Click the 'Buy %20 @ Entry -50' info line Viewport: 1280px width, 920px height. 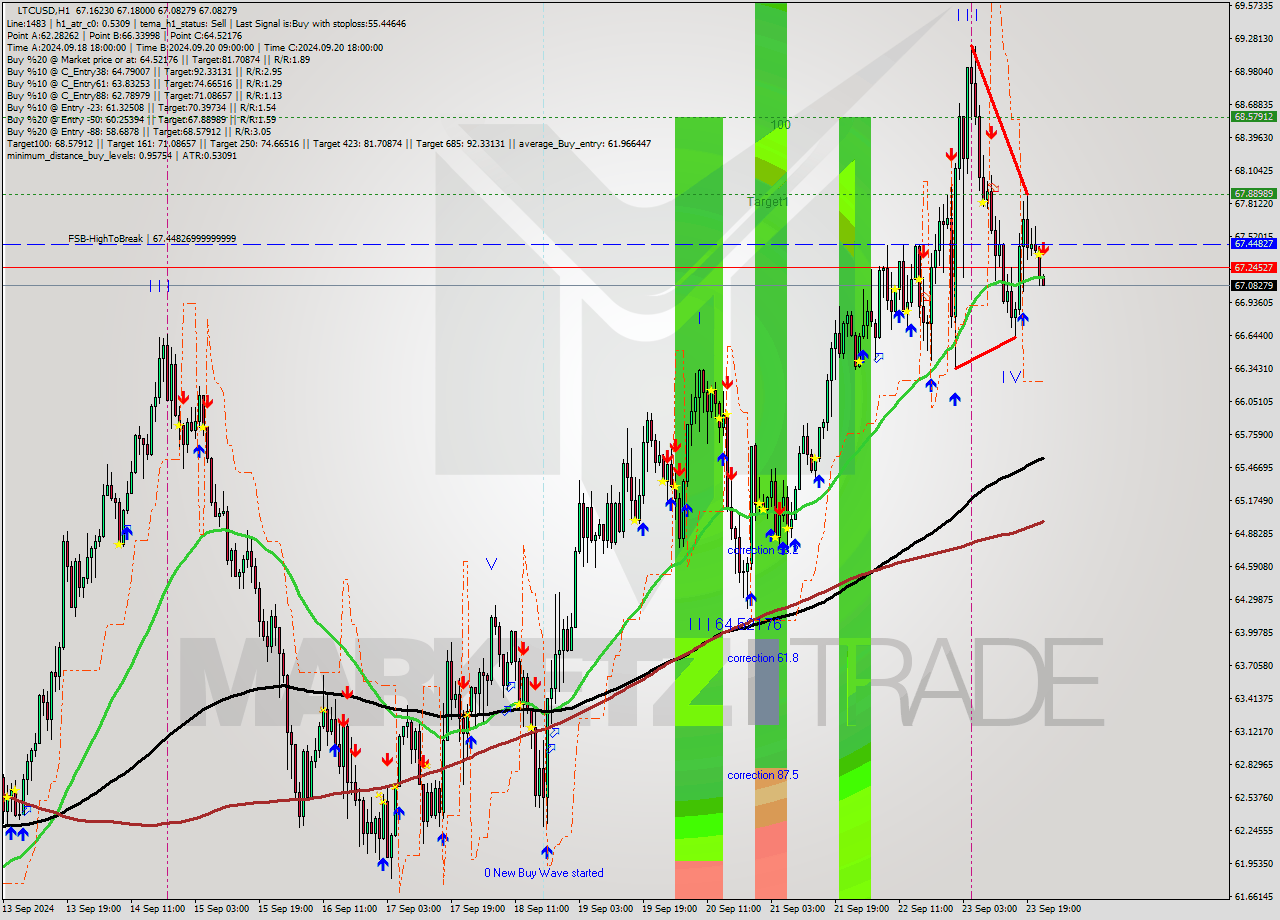[141, 119]
